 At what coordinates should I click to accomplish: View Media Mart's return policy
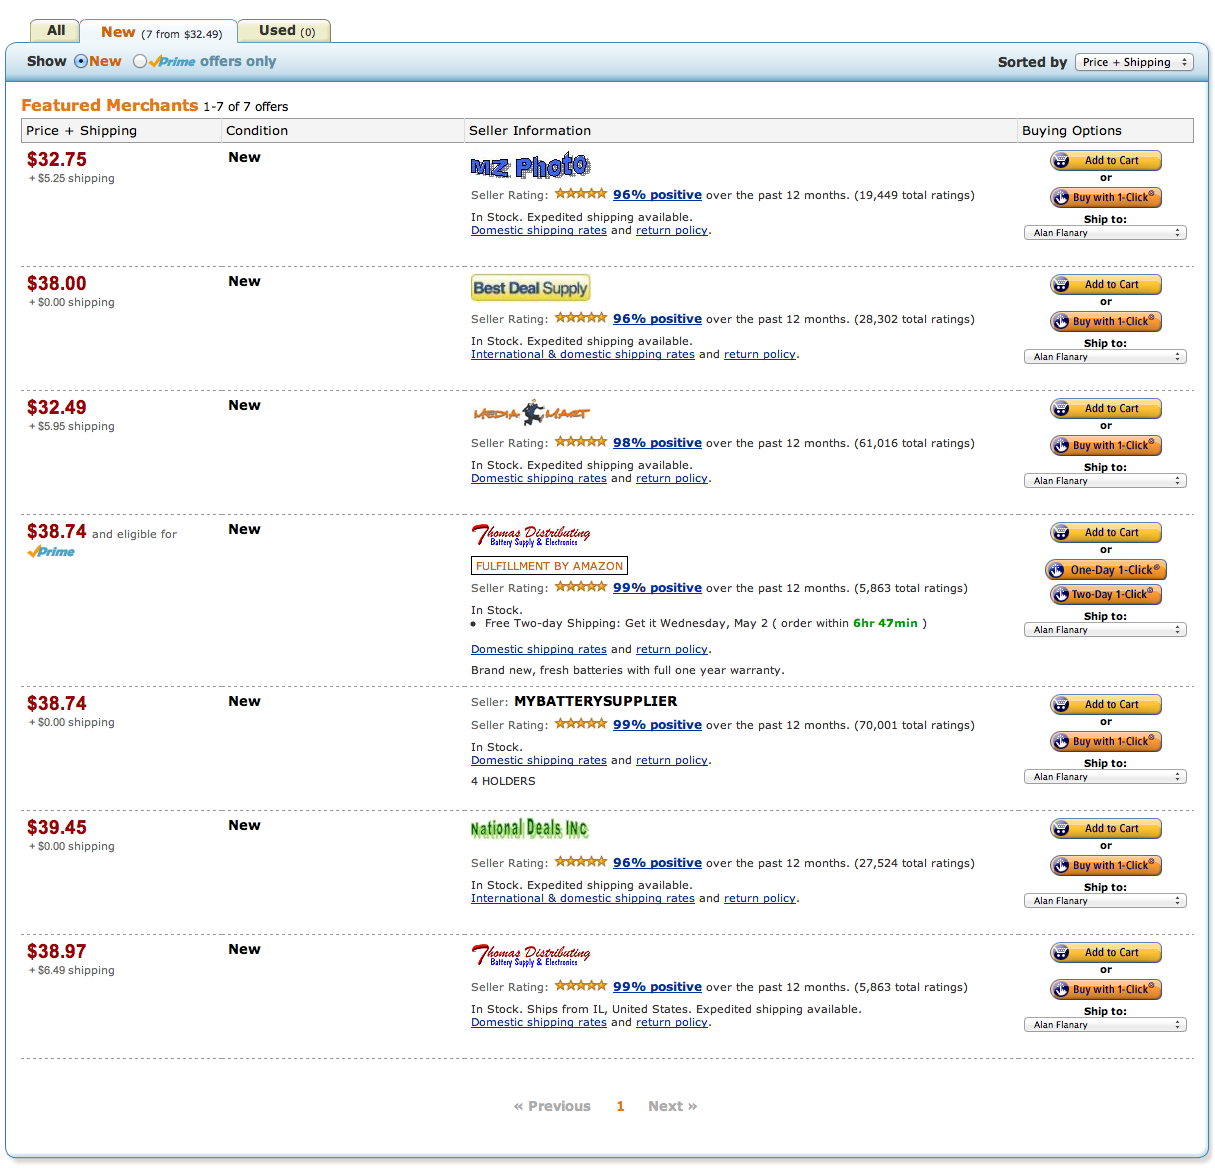[672, 478]
